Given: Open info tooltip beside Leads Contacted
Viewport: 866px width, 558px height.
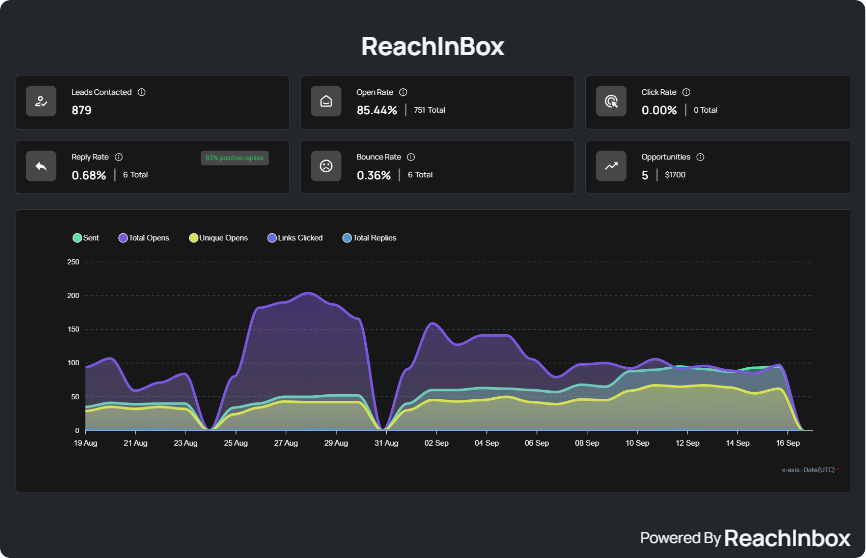Looking at the screenshot, I should tap(141, 92).
